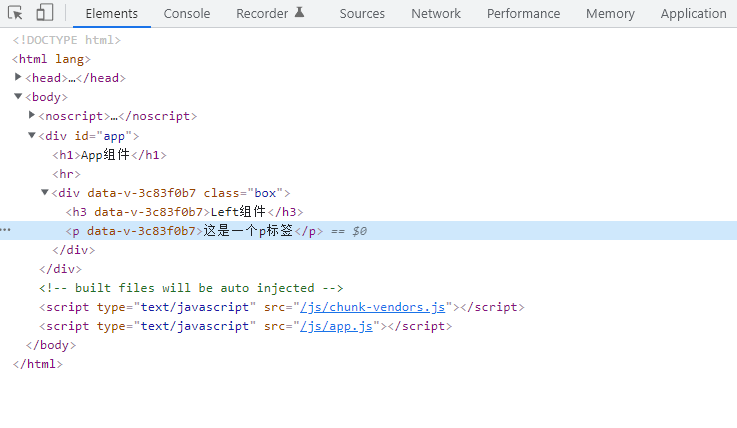Switch to the Elements tab
The image size is (737, 428).
[111, 14]
